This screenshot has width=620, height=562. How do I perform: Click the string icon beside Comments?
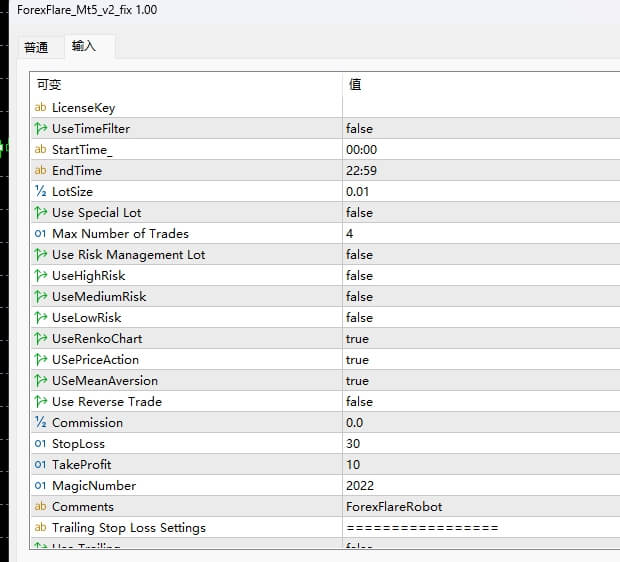[x=41, y=507]
